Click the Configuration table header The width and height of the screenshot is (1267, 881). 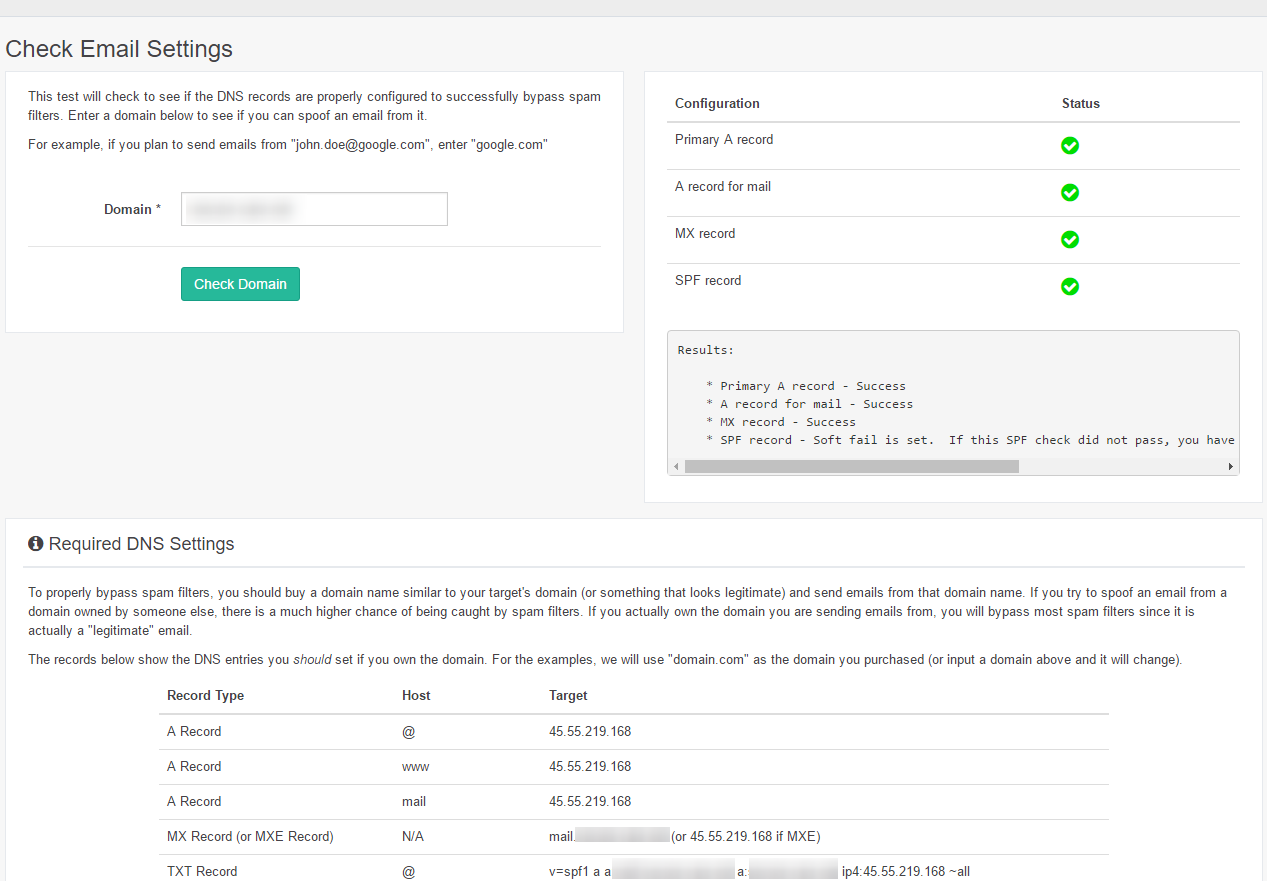(717, 103)
